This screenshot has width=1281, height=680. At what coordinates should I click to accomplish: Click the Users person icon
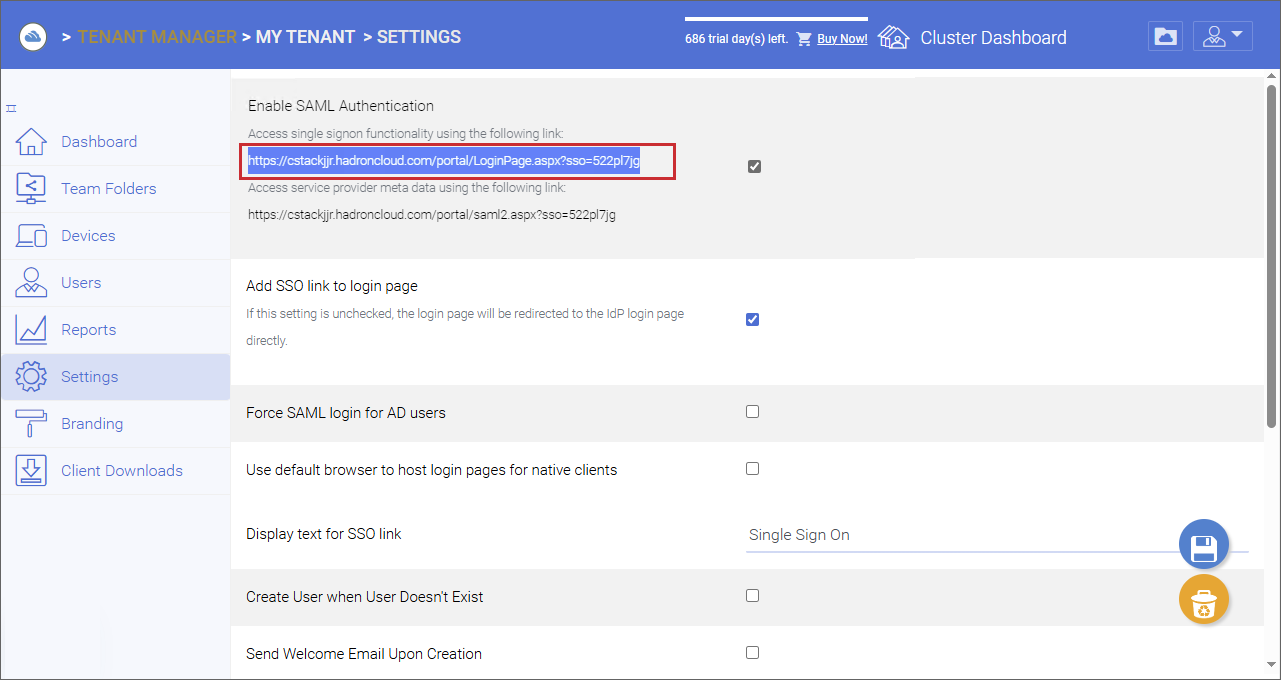tap(31, 283)
